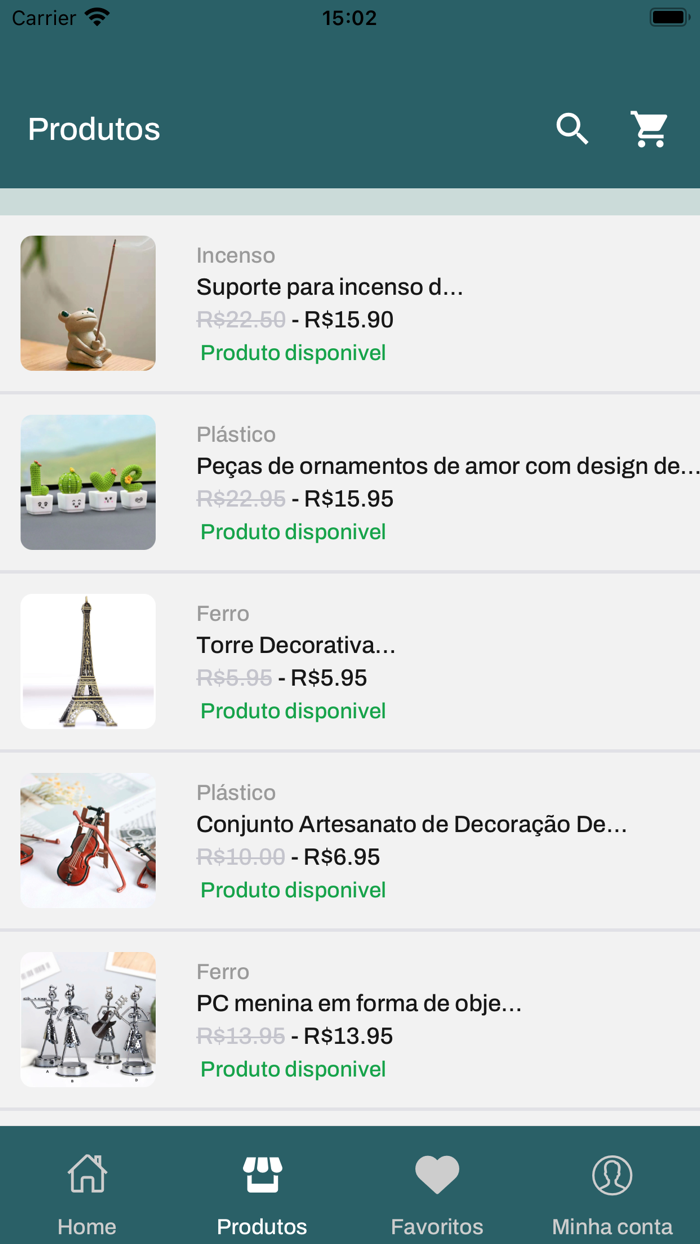The width and height of the screenshot is (700, 1244).
Task: Tap the violin decoration set thumbnail
Action: (88, 840)
